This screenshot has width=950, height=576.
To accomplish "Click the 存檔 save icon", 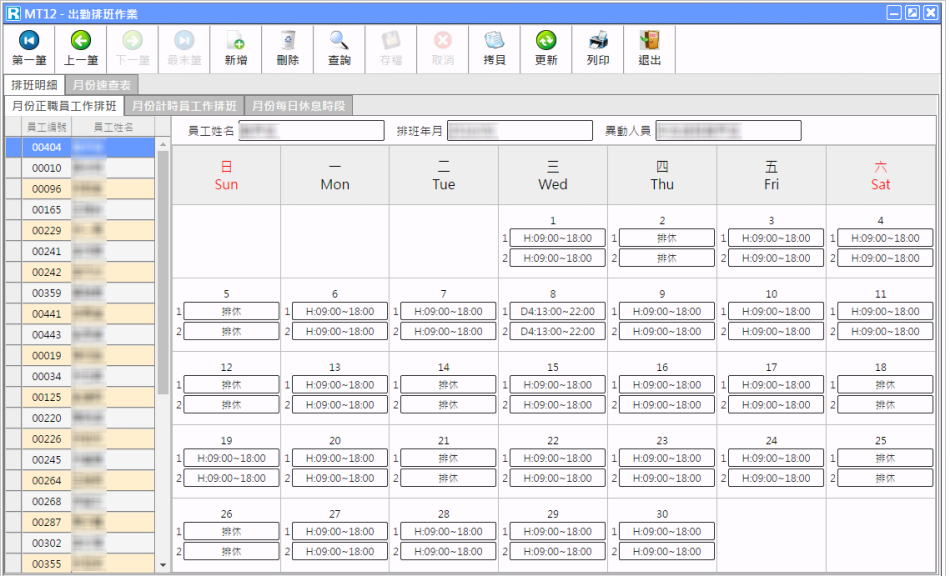I will 391,41.
